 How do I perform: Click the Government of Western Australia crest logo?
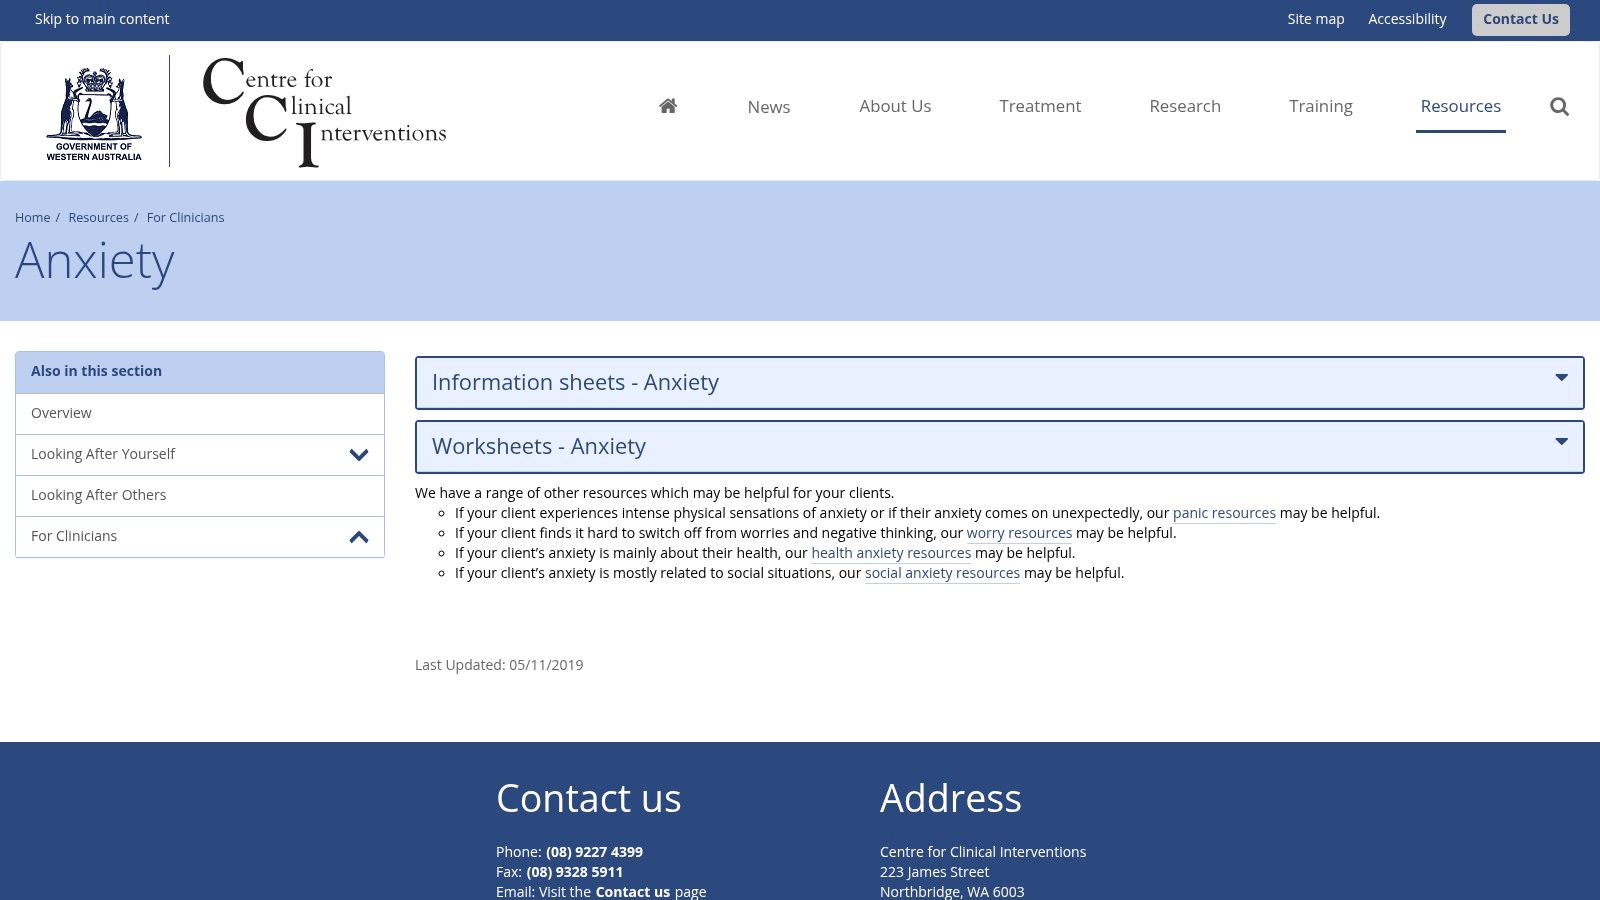[x=94, y=112]
